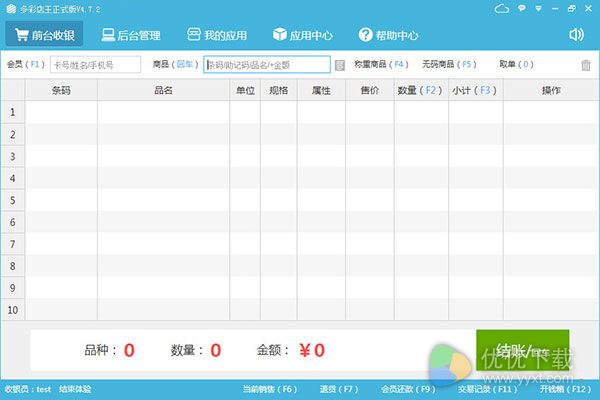Screen dimensions: 600x400
Task: Click the 会员 (F1) label
Action: point(26,64)
